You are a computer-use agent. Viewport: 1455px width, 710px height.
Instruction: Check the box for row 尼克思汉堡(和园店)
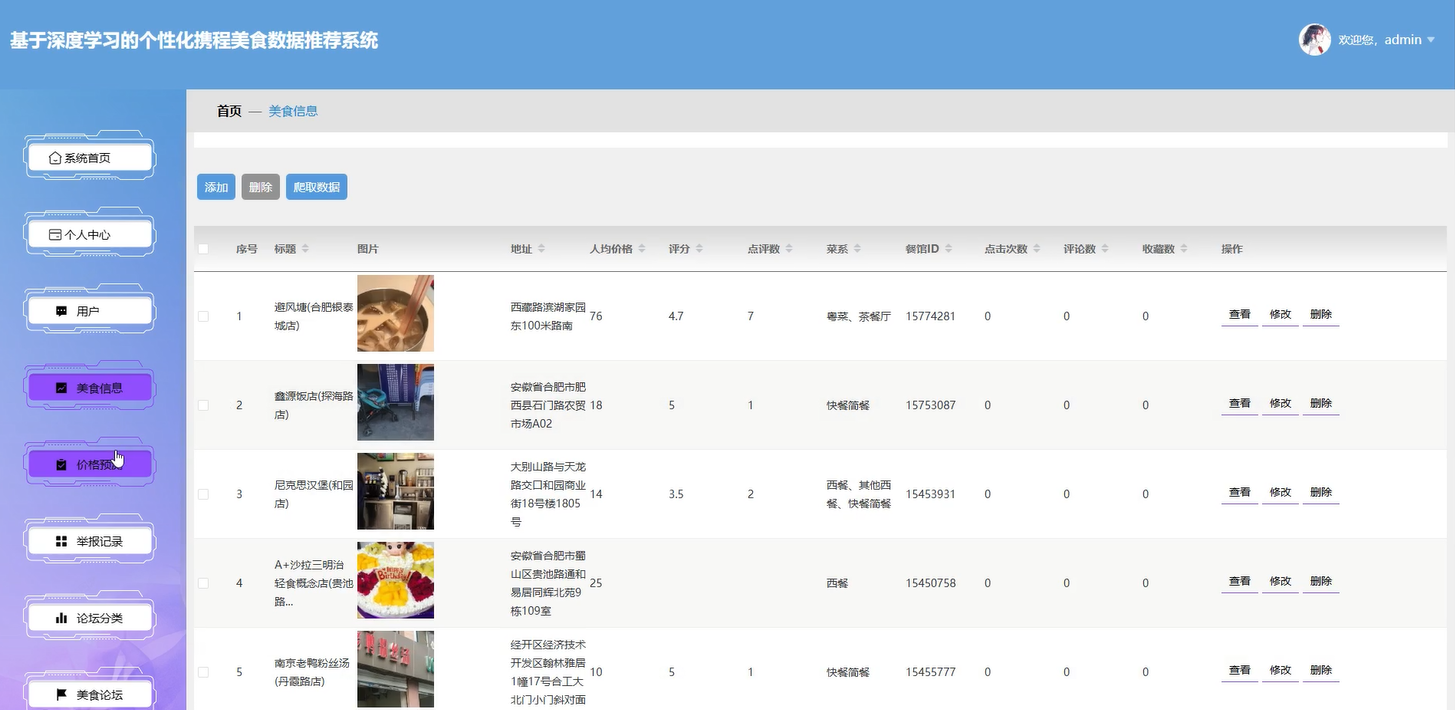click(204, 494)
